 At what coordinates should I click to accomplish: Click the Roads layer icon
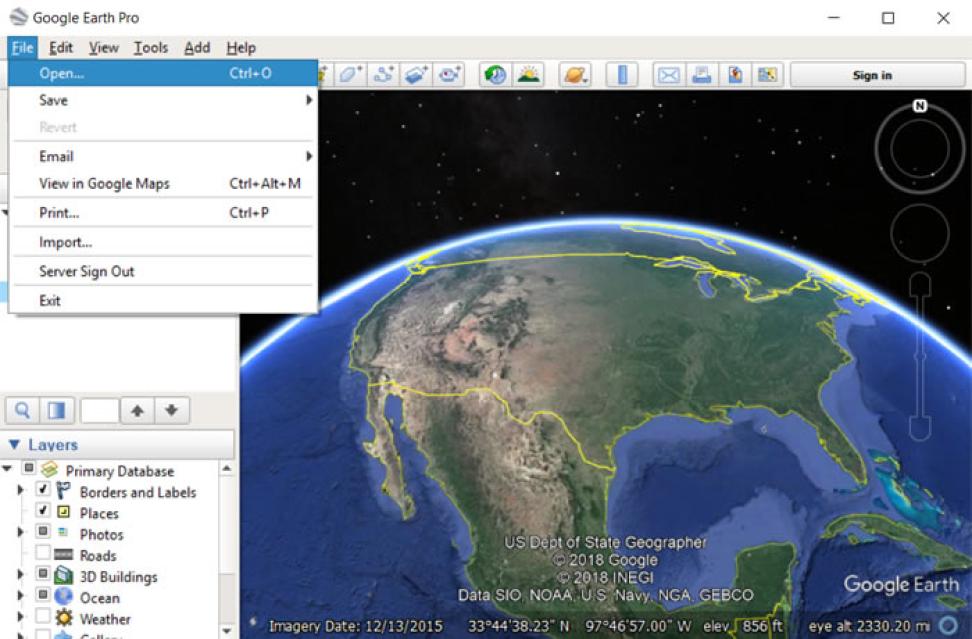pyautogui.click(x=63, y=555)
